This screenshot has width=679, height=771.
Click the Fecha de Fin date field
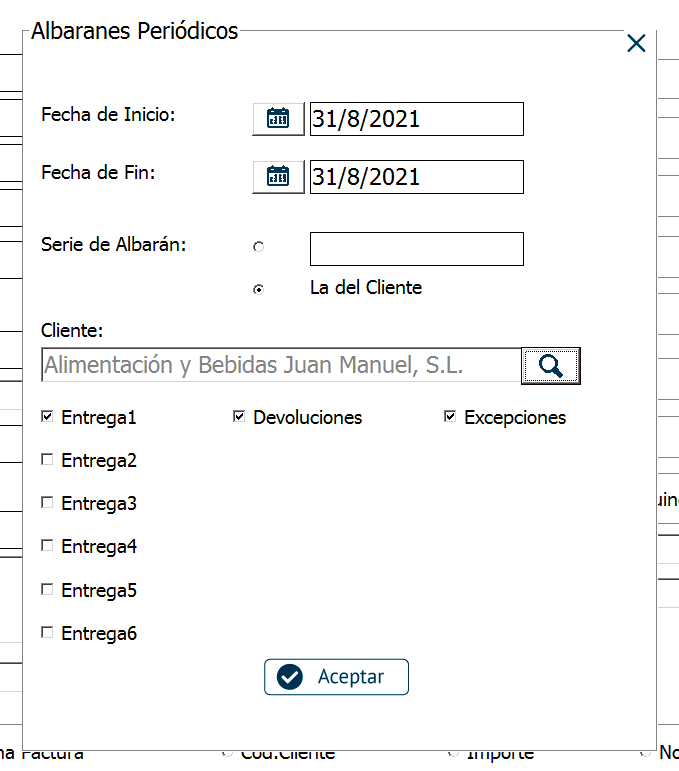click(416, 177)
